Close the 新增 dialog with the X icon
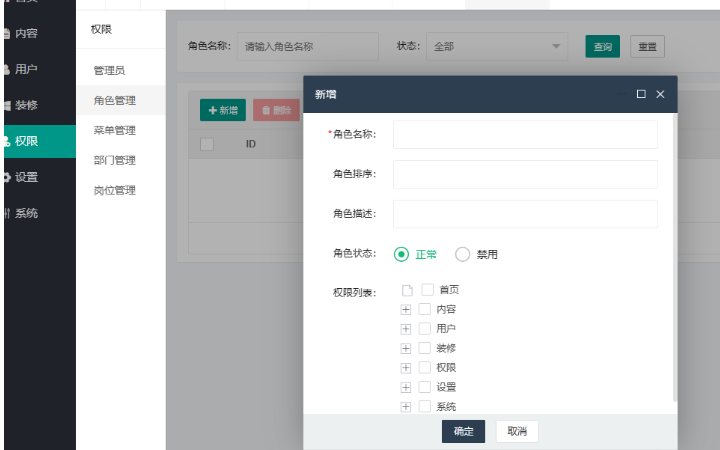This screenshot has height=450, width=720. coord(660,94)
